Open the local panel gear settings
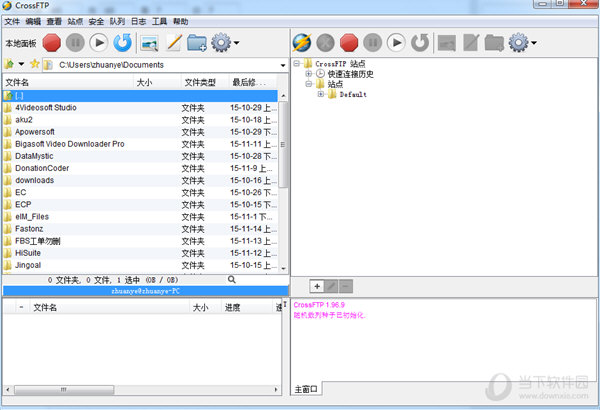This screenshot has height=410, width=600. 221,42
